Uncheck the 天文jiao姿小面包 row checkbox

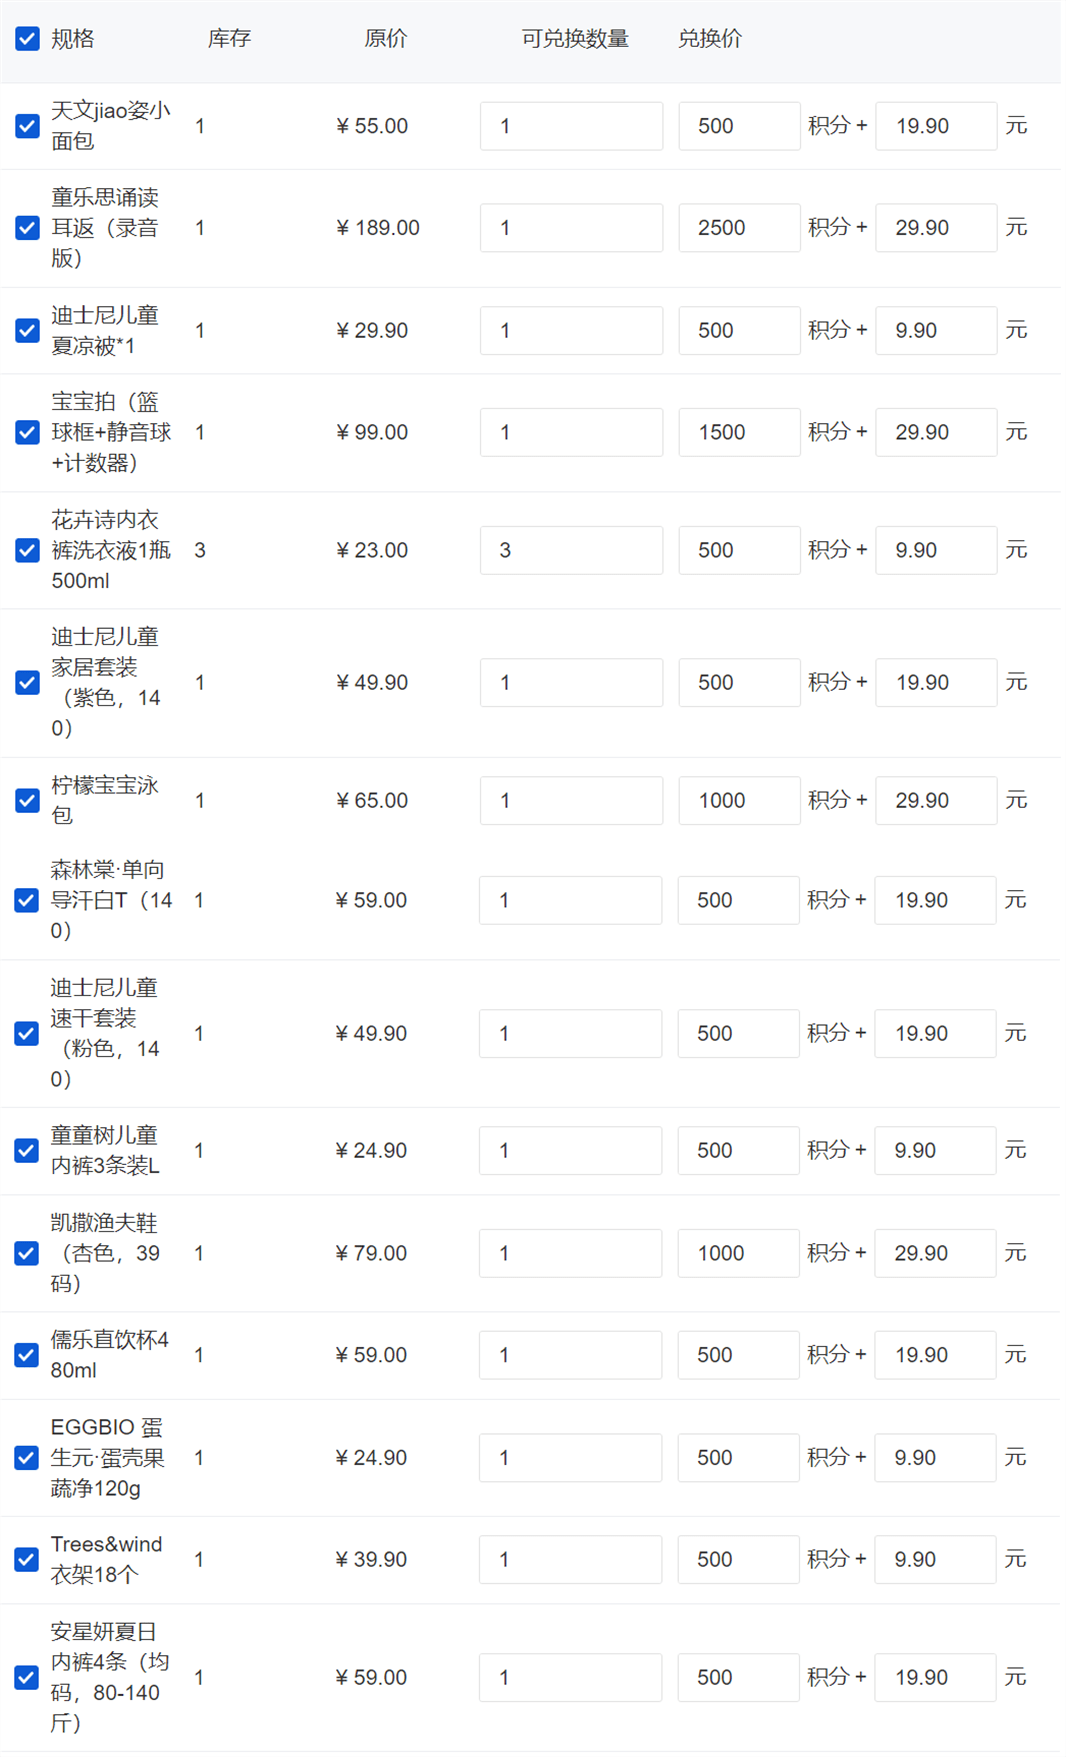pos(28,126)
